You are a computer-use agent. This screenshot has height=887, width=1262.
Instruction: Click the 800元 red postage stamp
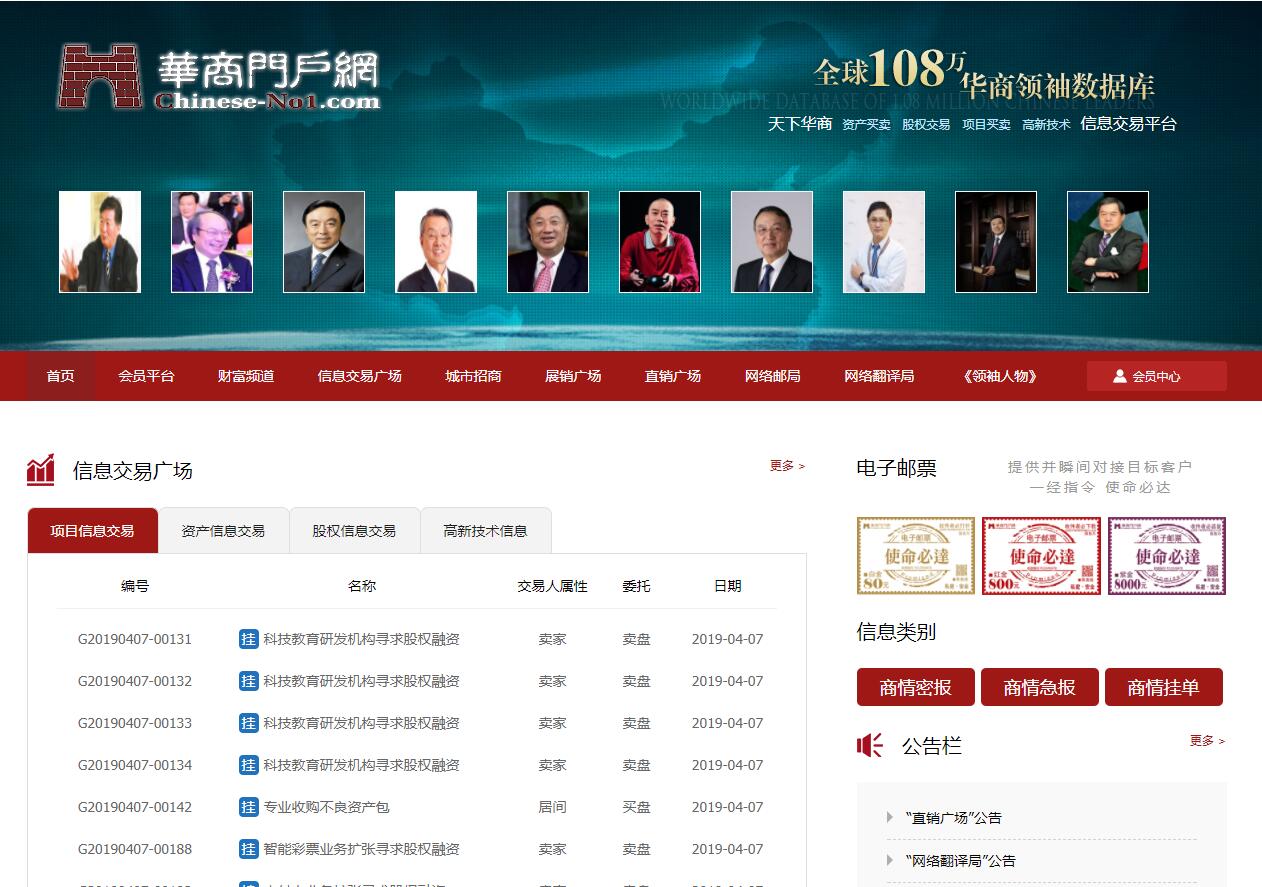tap(1041, 556)
